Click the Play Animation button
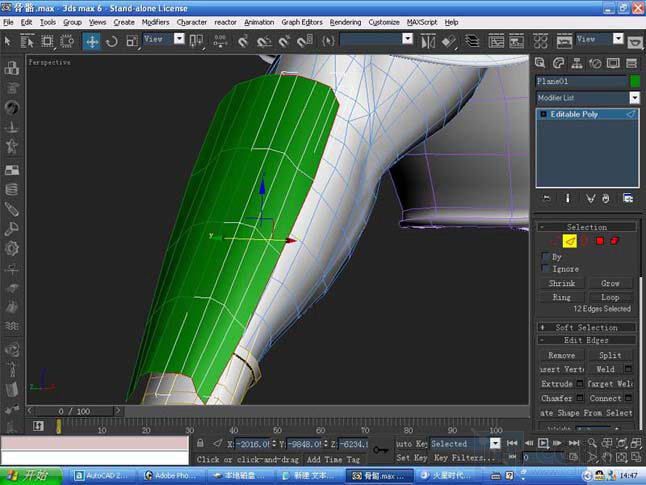 point(543,443)
